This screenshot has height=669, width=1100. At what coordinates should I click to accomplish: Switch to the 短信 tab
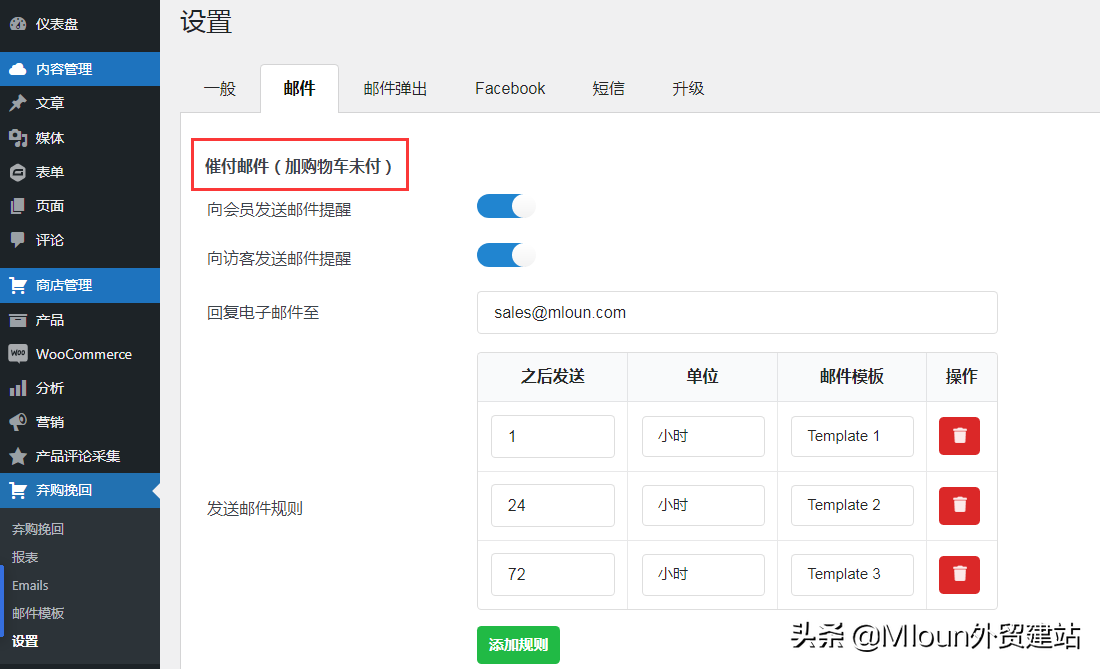click(608, 88)
